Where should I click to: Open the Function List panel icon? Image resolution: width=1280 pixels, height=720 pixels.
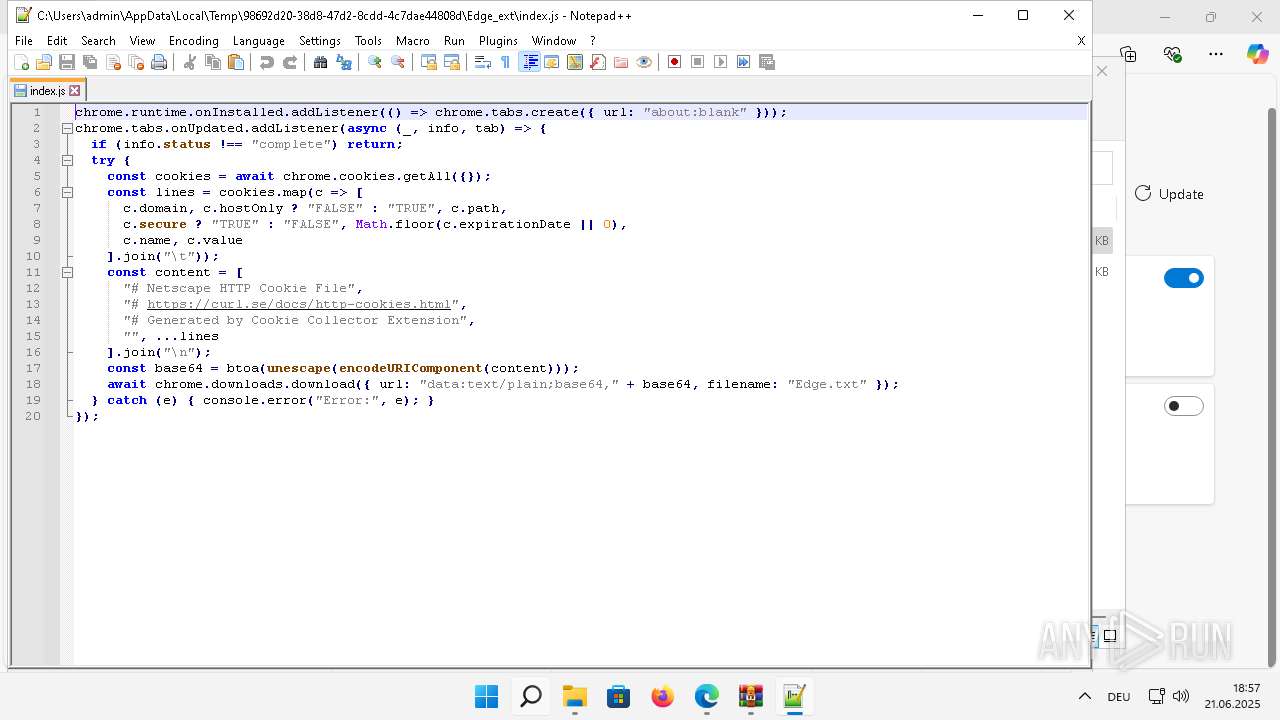tap(598, 62)
